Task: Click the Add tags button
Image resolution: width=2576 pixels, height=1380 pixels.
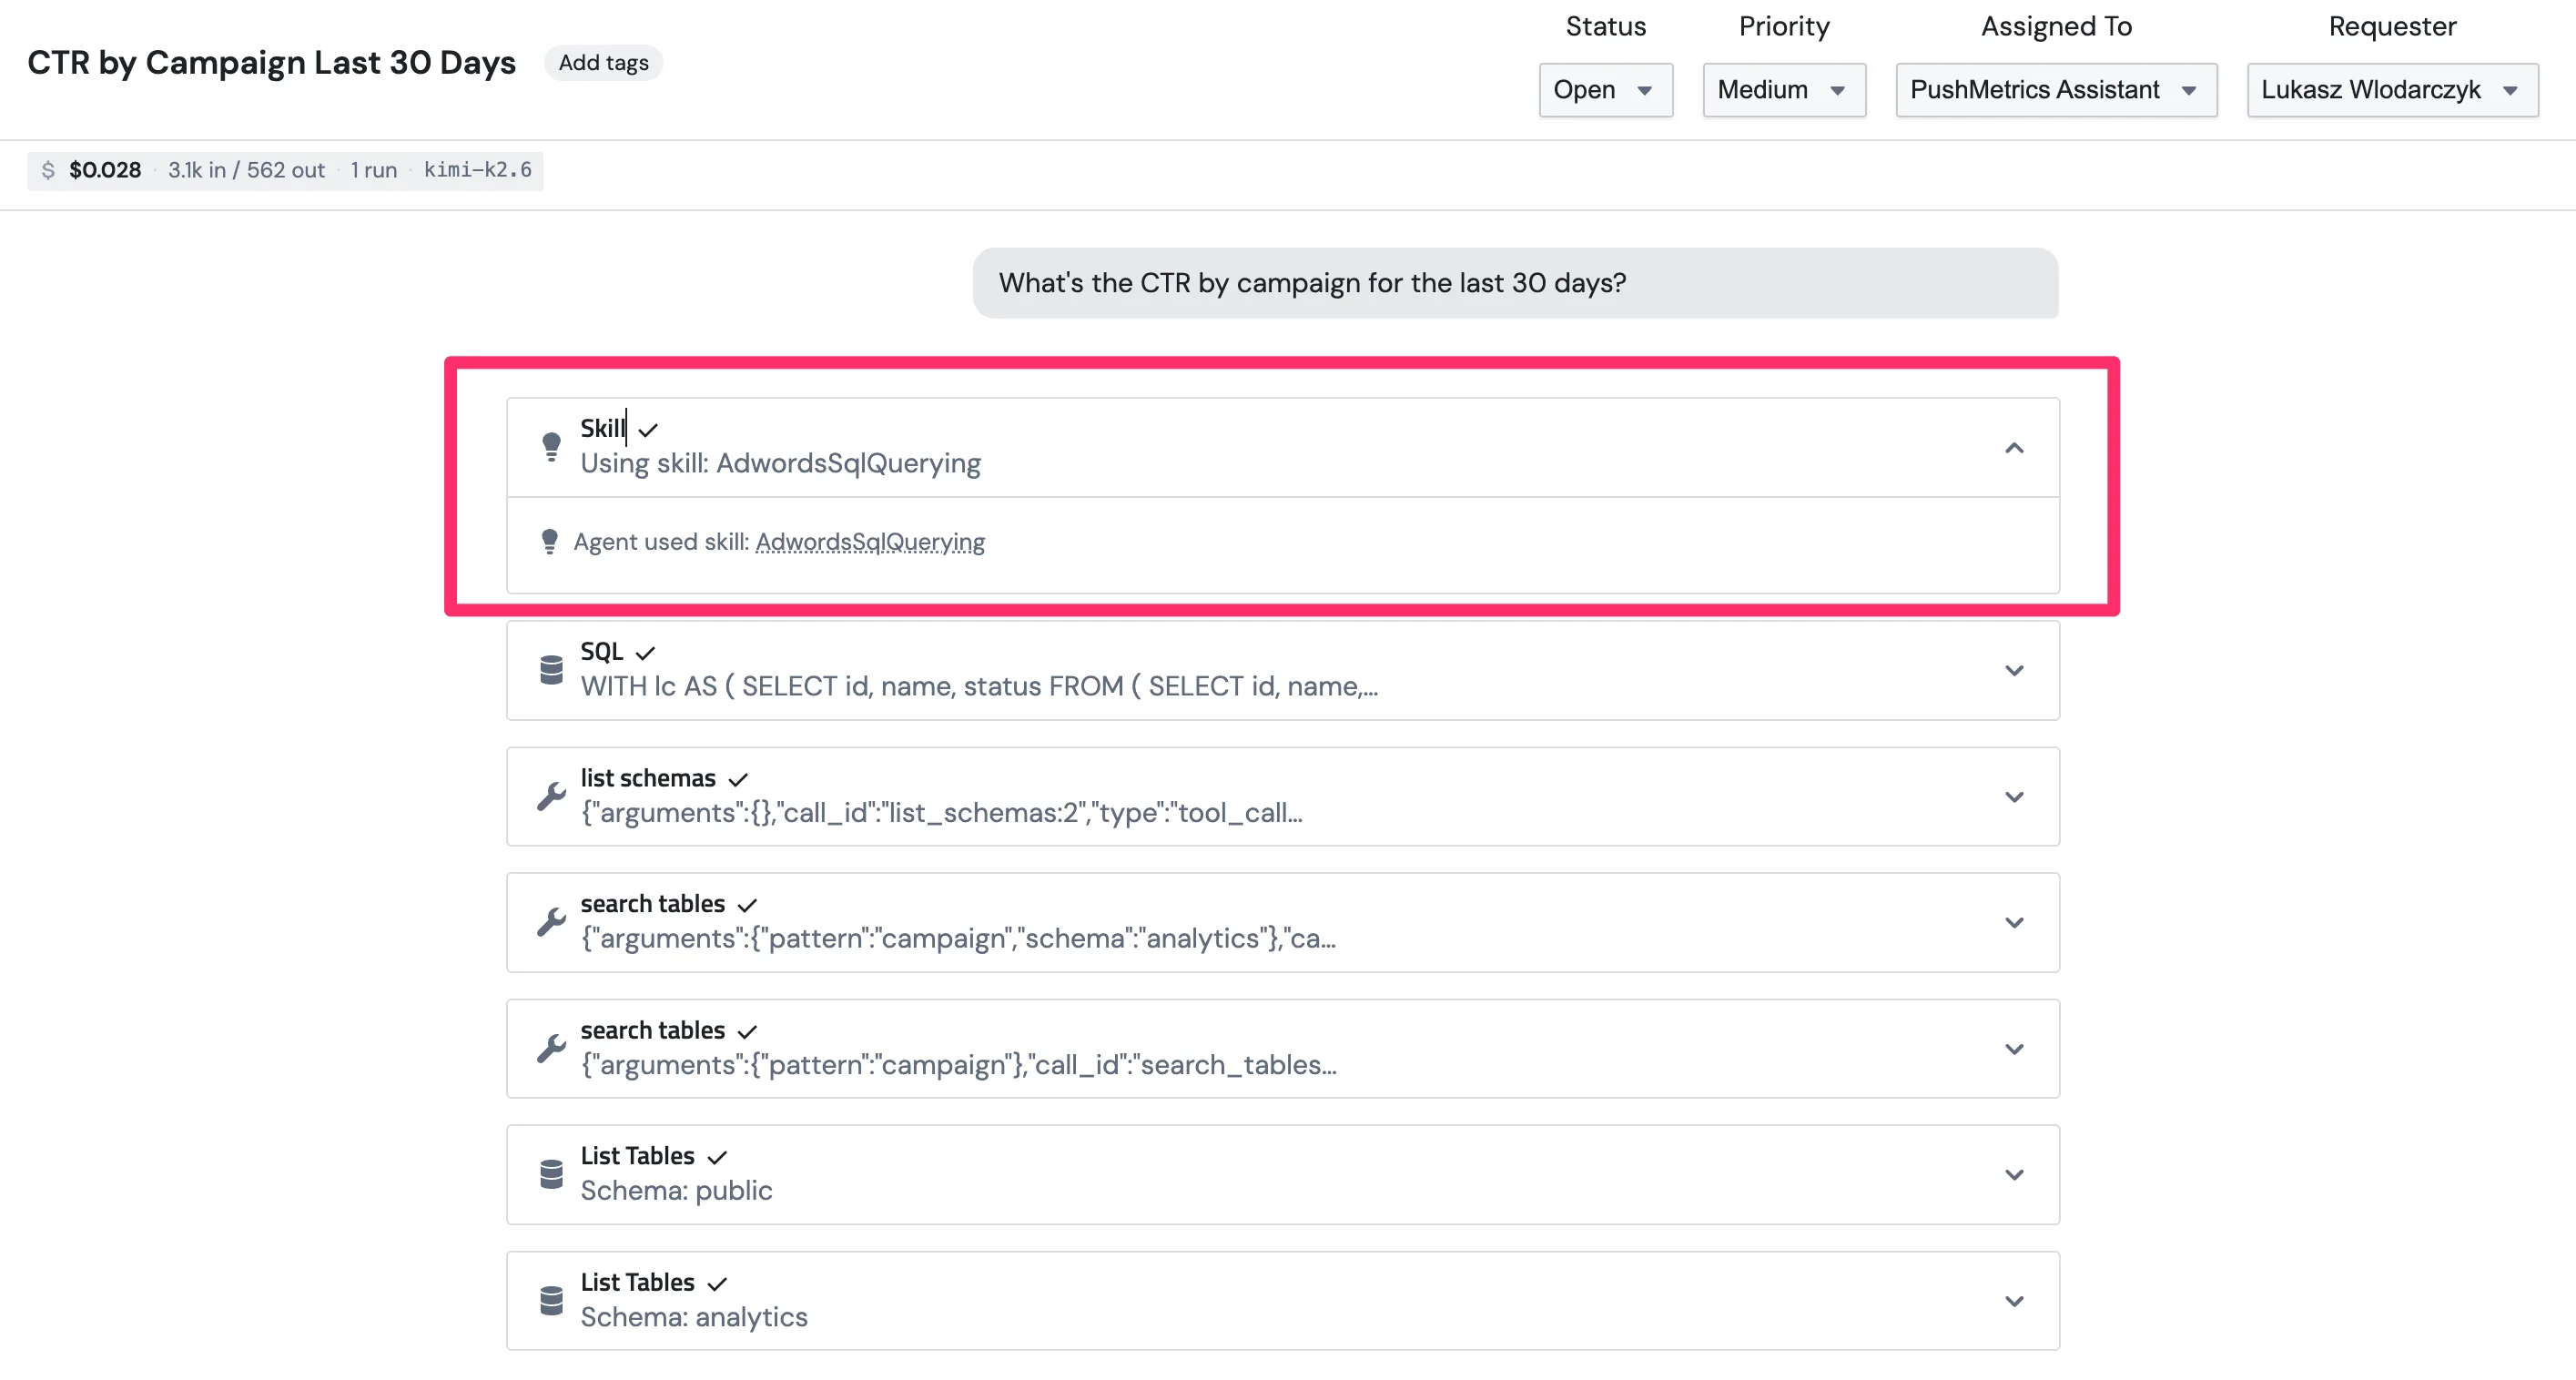Action: (x=603, y=63)
